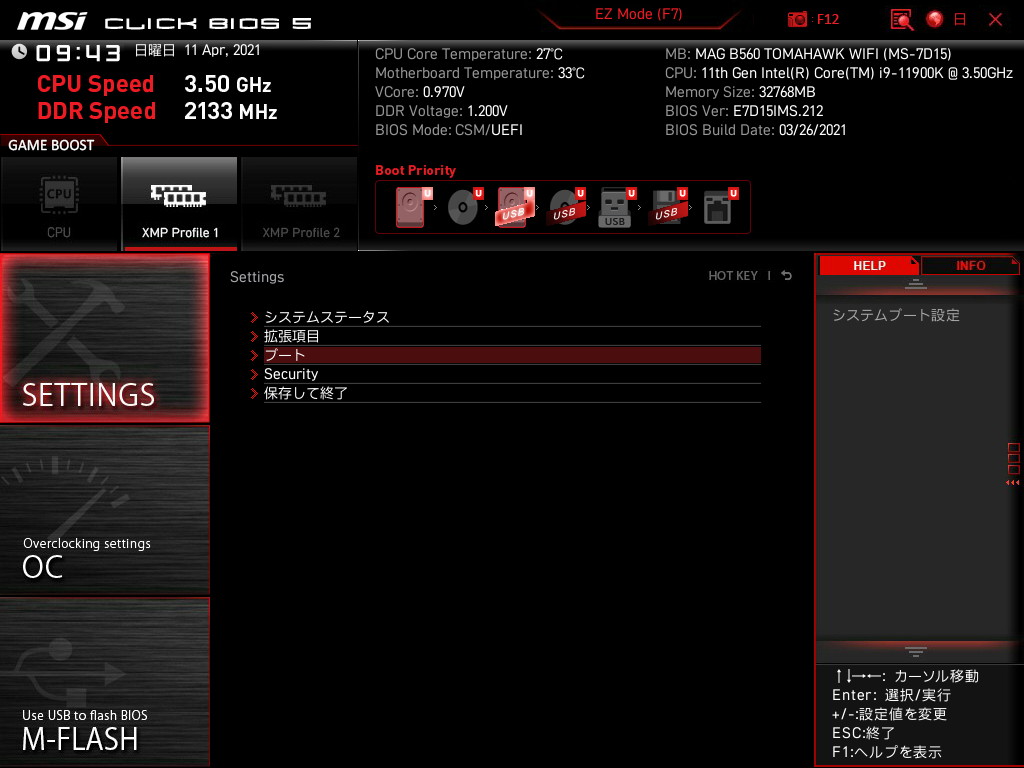Click the help panel bottom scroll handle
Image resolution: width=1024 pixels, height=768 pixels.
pyautogui.click(x=916, y=651)
